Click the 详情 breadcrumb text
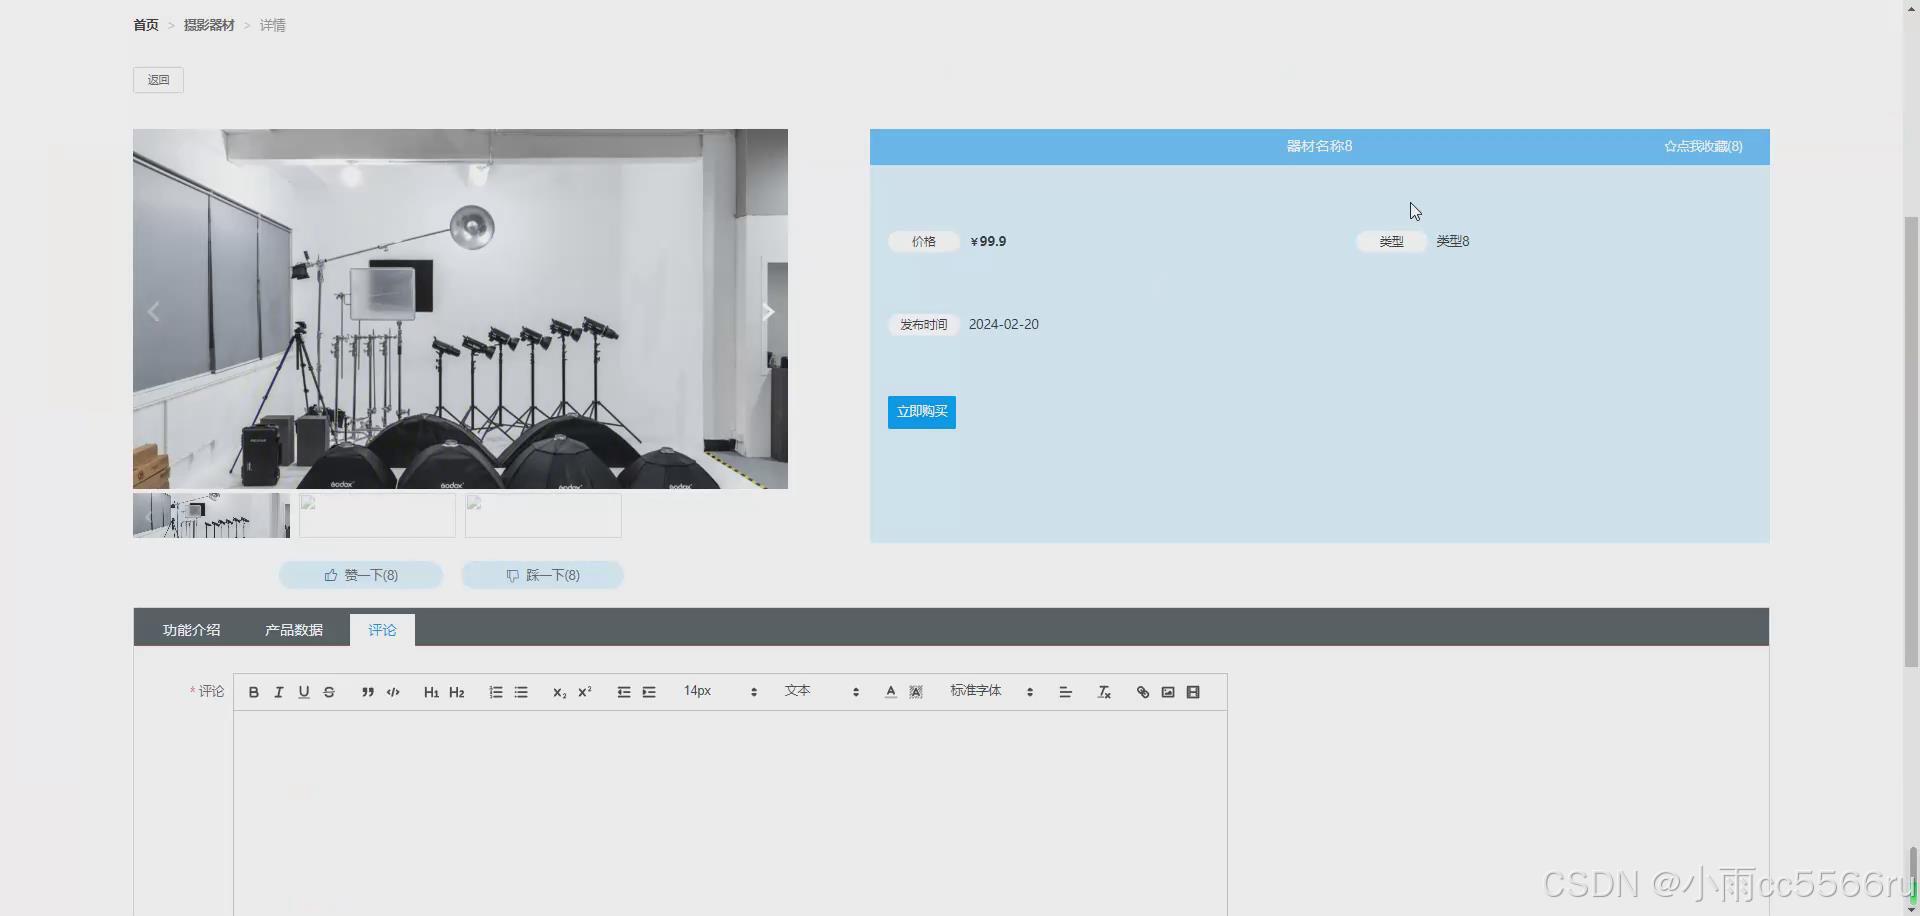The height and width of the screenshot is (916, 1920). coord(273,25)
